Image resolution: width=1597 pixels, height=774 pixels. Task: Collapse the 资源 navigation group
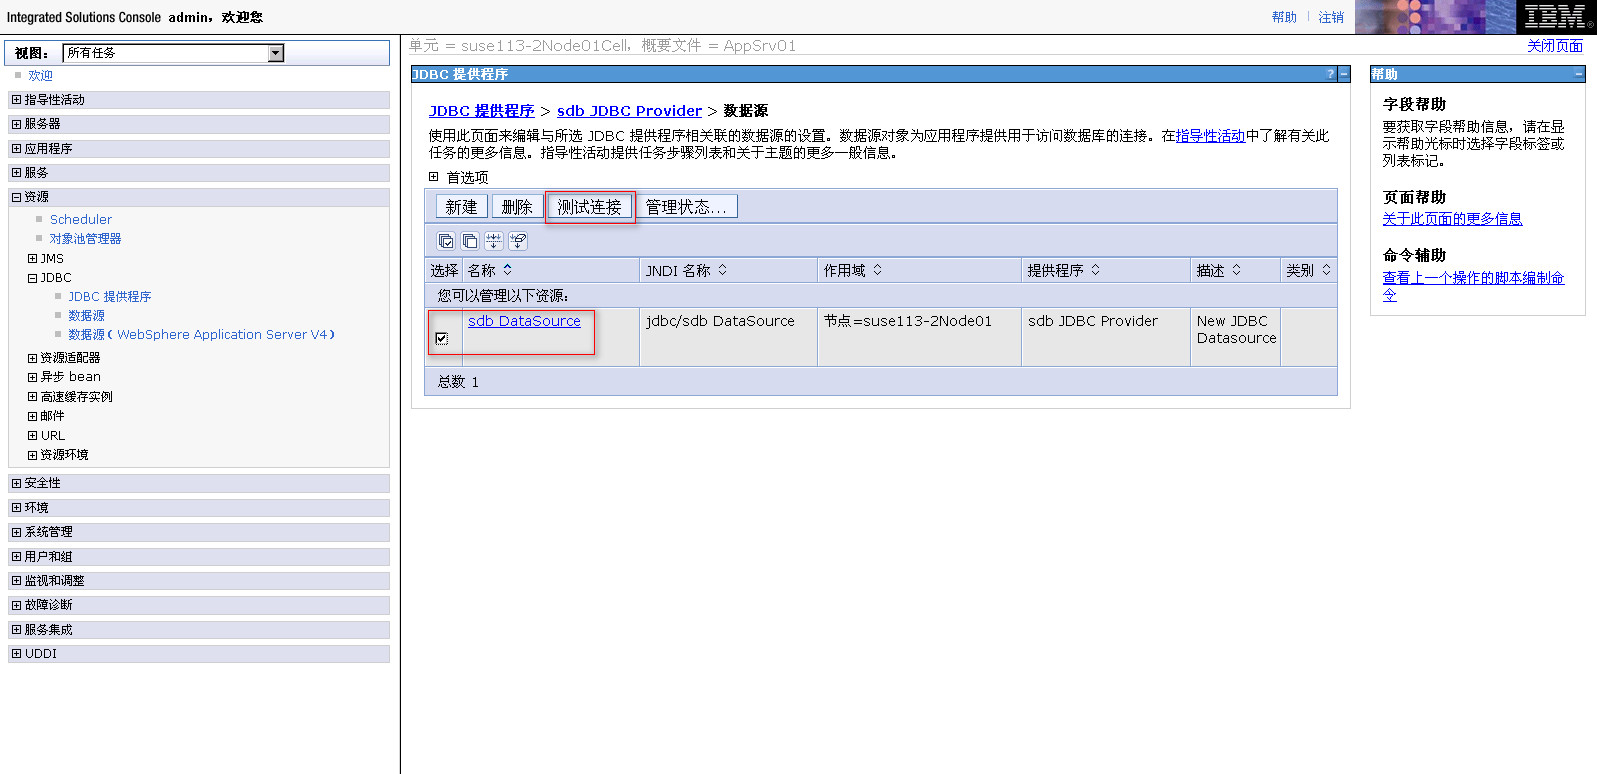[16, 197]
